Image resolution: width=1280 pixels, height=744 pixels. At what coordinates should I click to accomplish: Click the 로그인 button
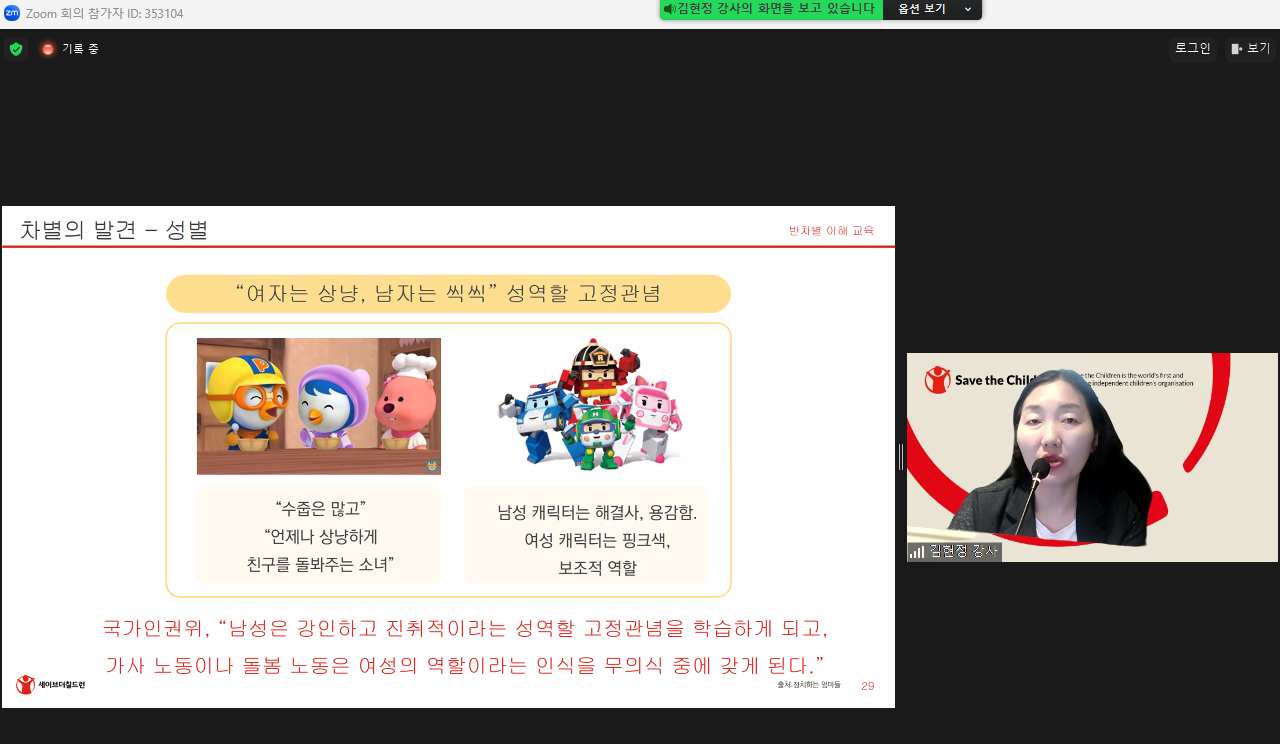pyautogui.click(x=1192, y=48)
